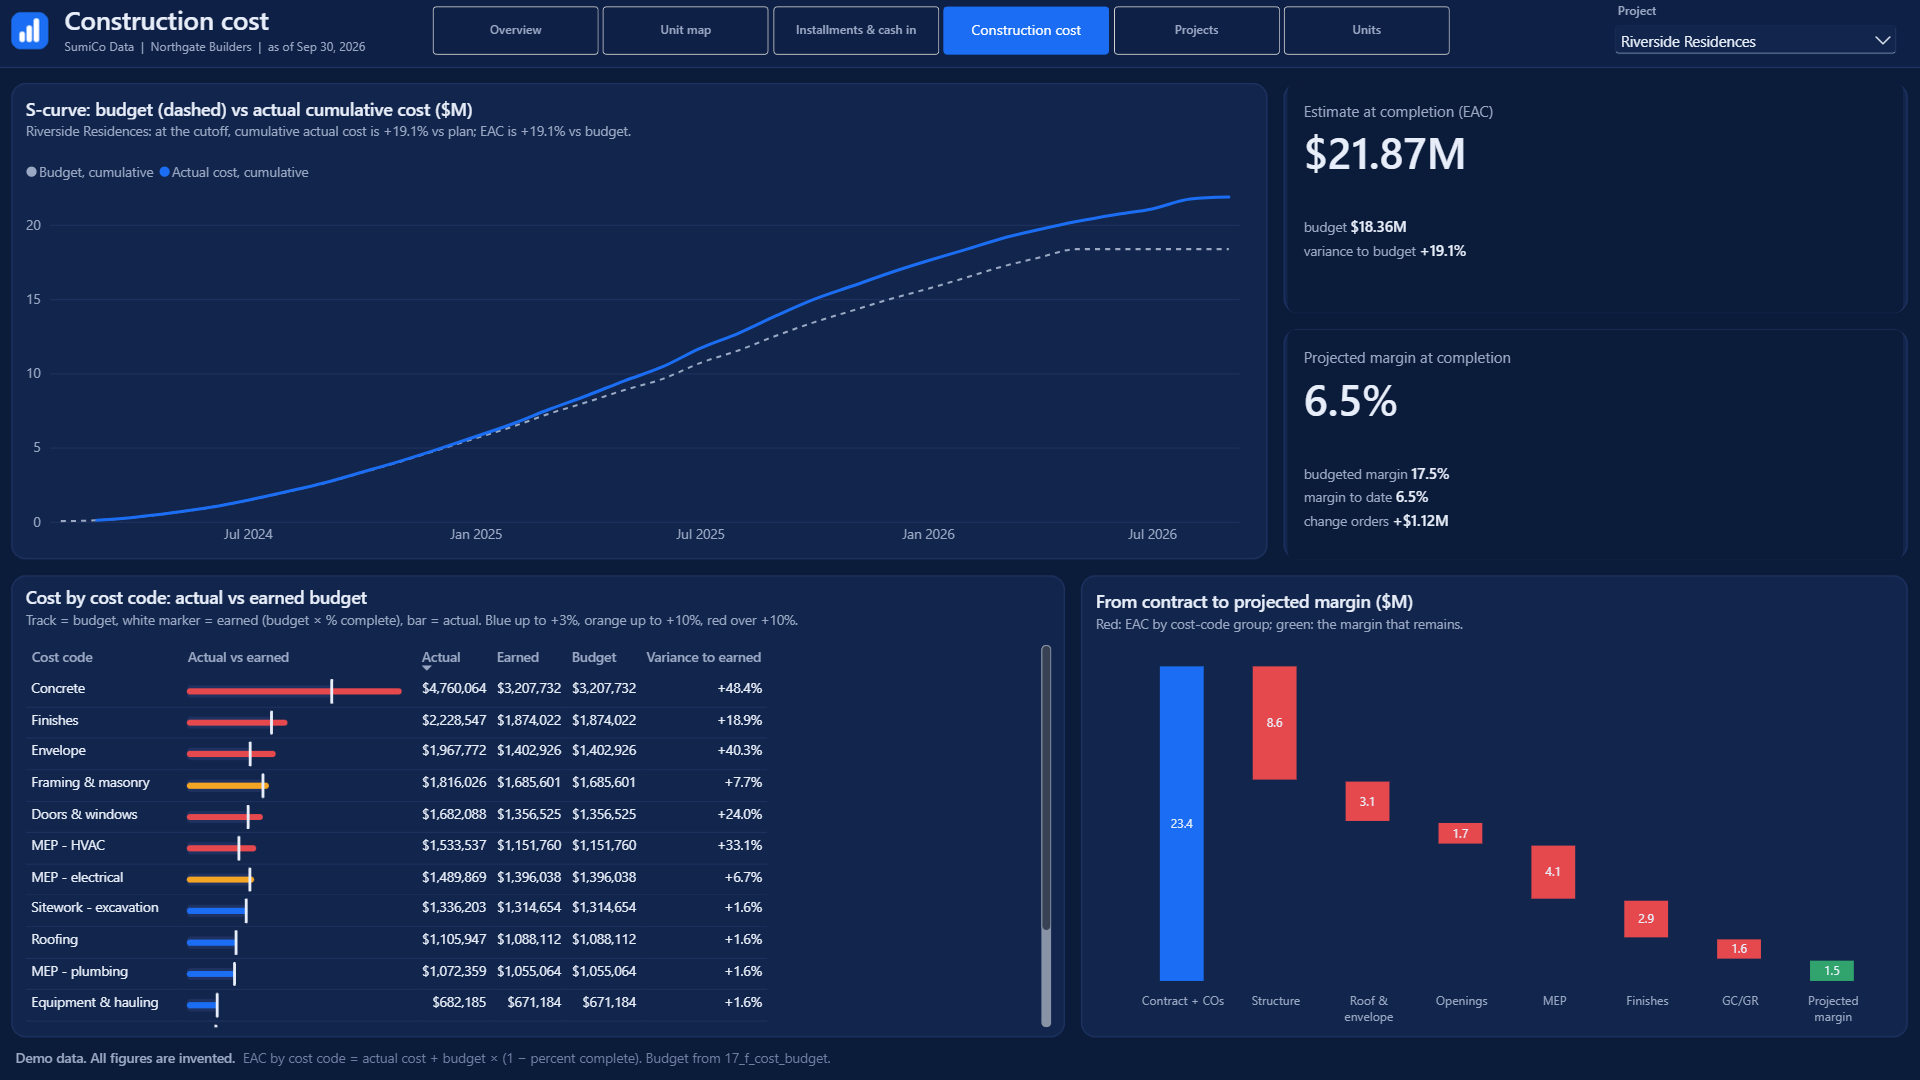Viewport: 1920px width, 1080px height.
Task: Click the Project dropdown chevron arrow
Action: (1882, 41)
